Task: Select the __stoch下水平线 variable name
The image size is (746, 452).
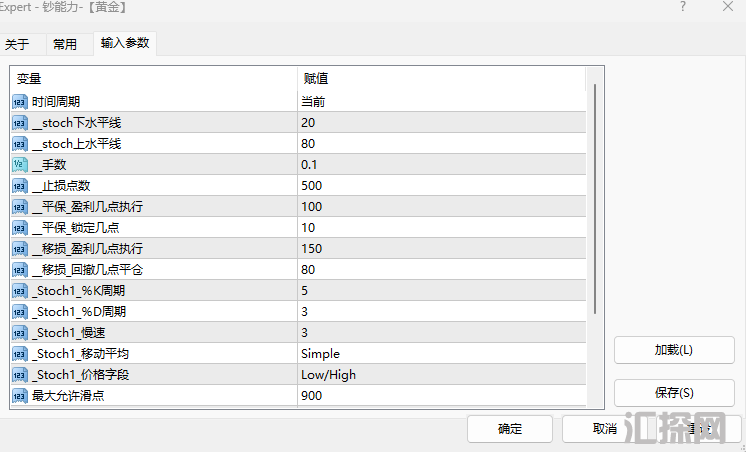Action: click(x=77, y=123)
